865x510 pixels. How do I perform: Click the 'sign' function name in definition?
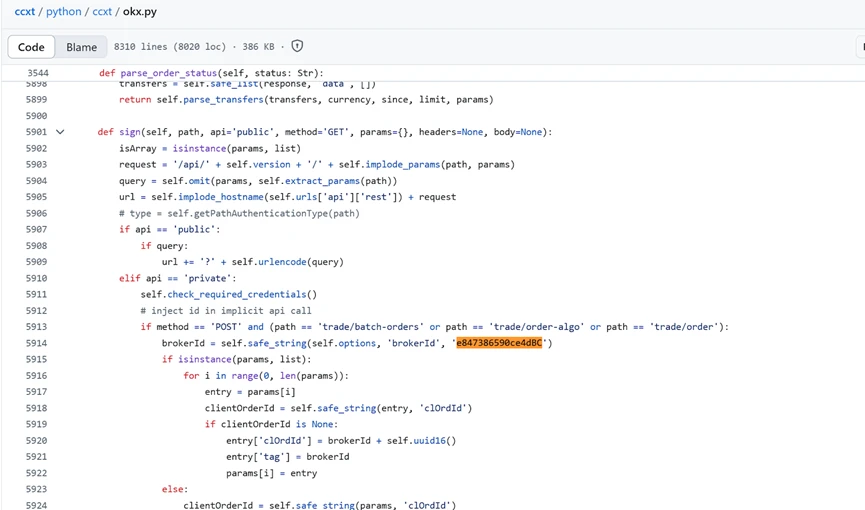pyautogui.click(x=127, y=132)
